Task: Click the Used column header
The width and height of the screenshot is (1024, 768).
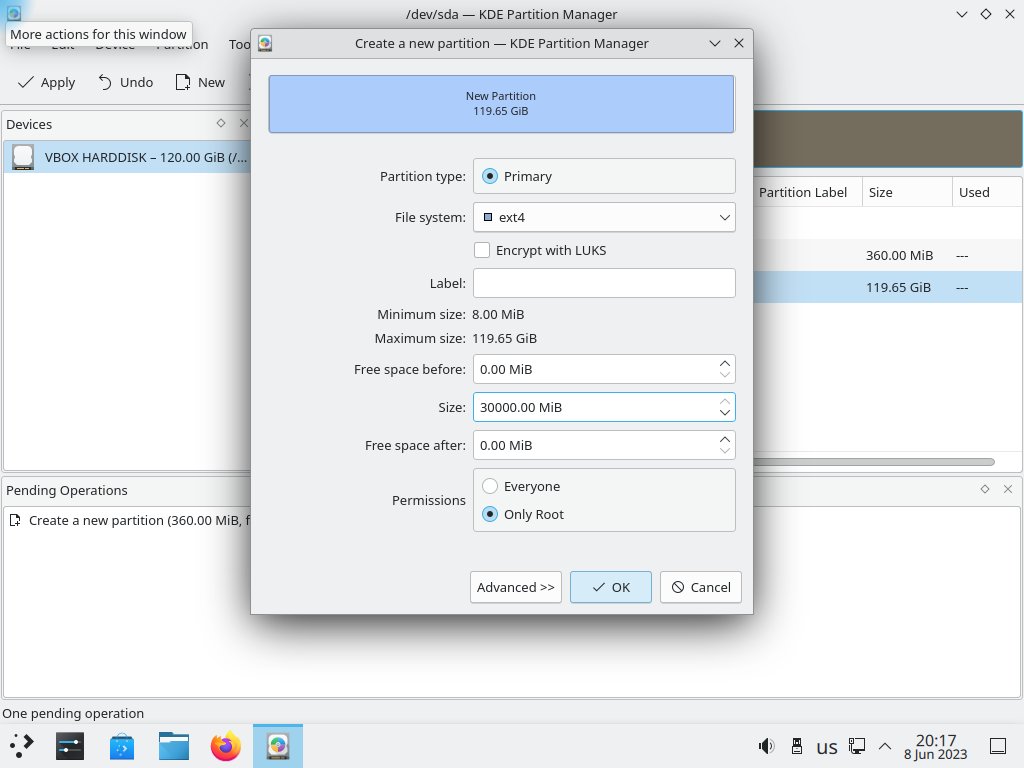Action: [x=987, y=192]
